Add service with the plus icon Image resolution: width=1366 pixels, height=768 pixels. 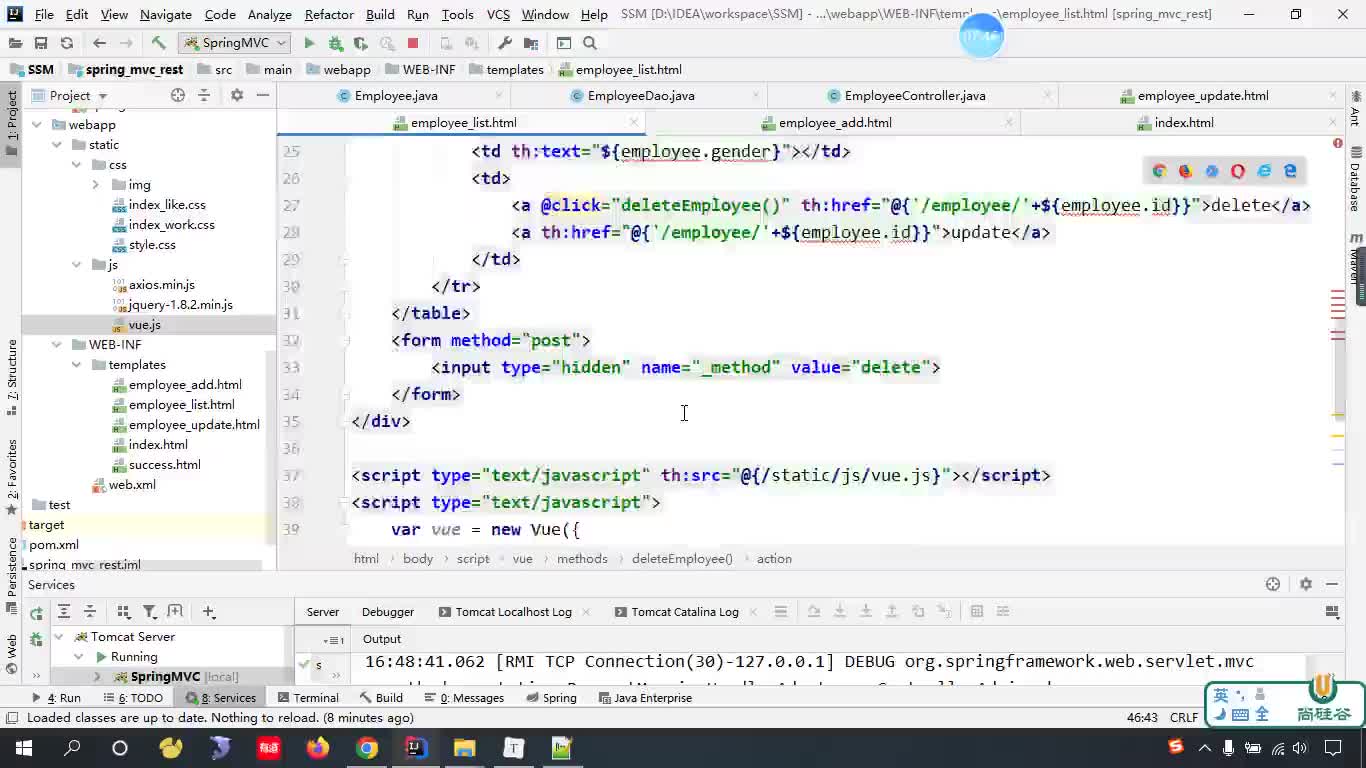[208, 611]
